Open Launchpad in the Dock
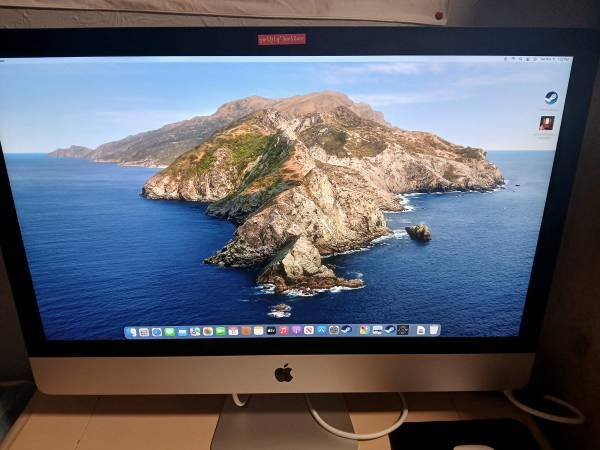 [x=144, y=332]
